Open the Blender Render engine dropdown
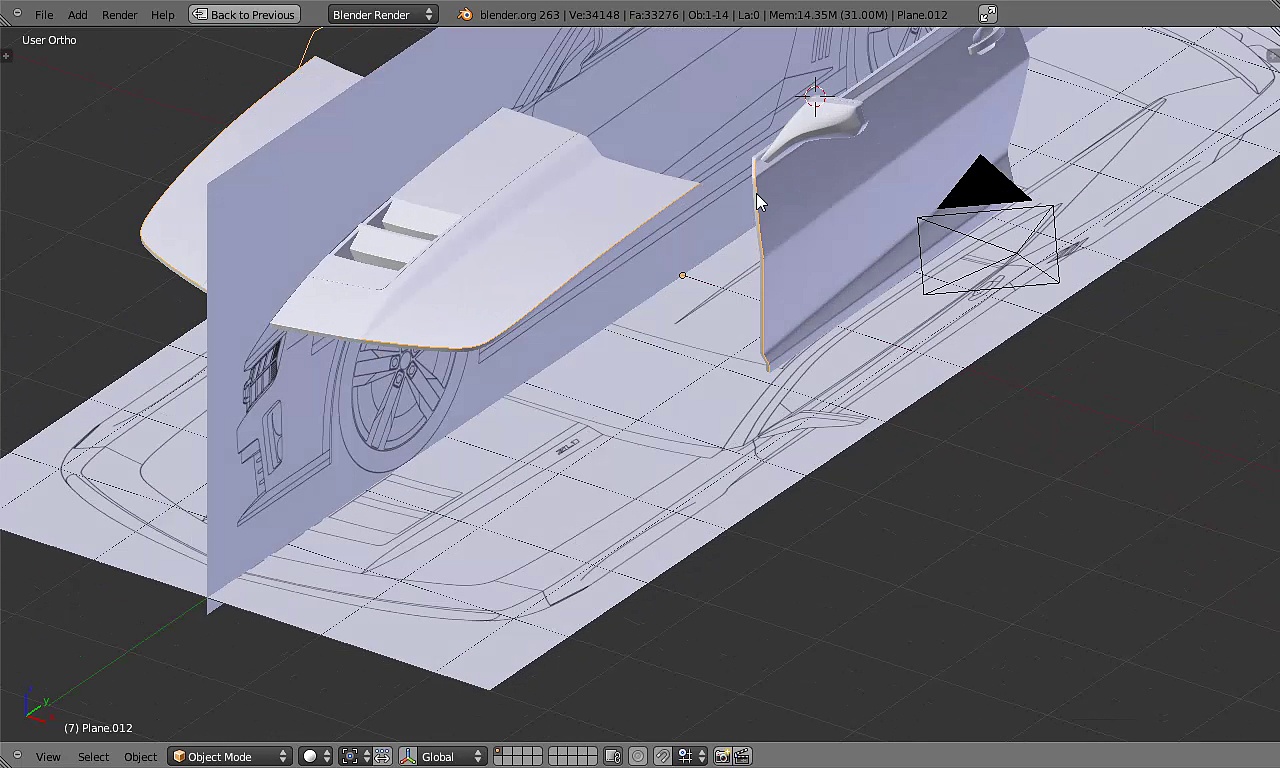 coord(383,15)
